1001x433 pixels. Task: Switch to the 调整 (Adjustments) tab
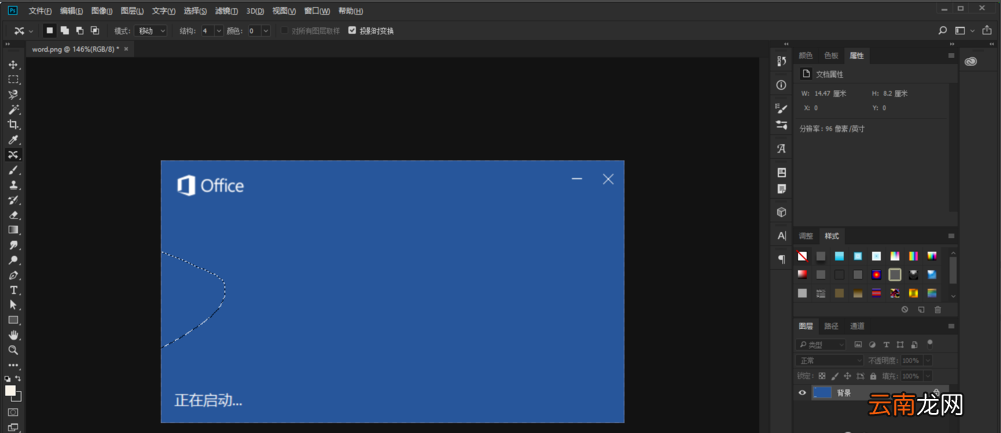(x=806, y=236)
